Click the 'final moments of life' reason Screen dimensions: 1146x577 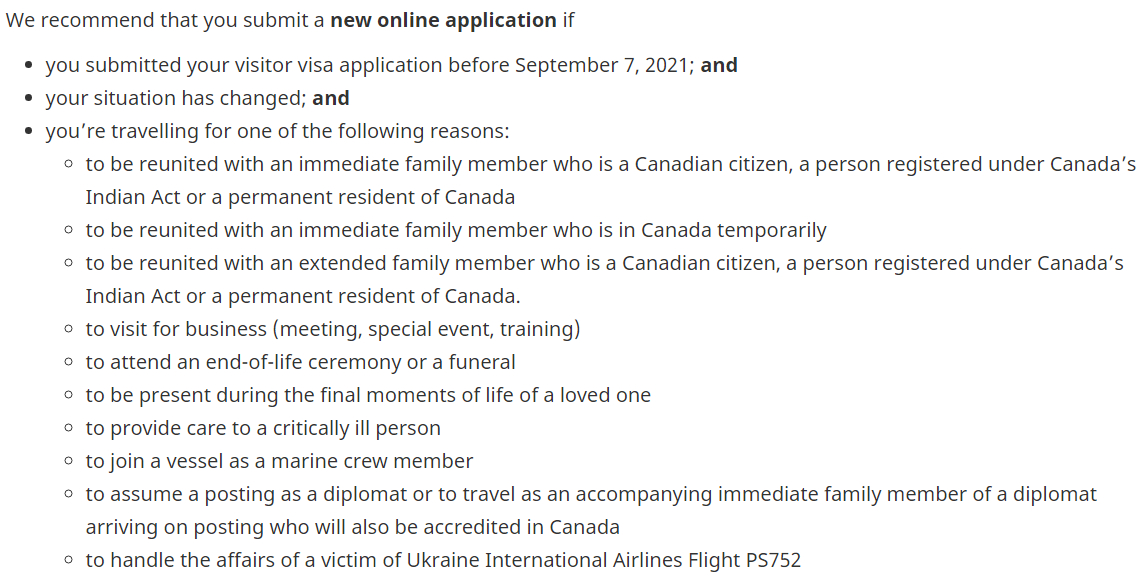(x=368, y=395)
